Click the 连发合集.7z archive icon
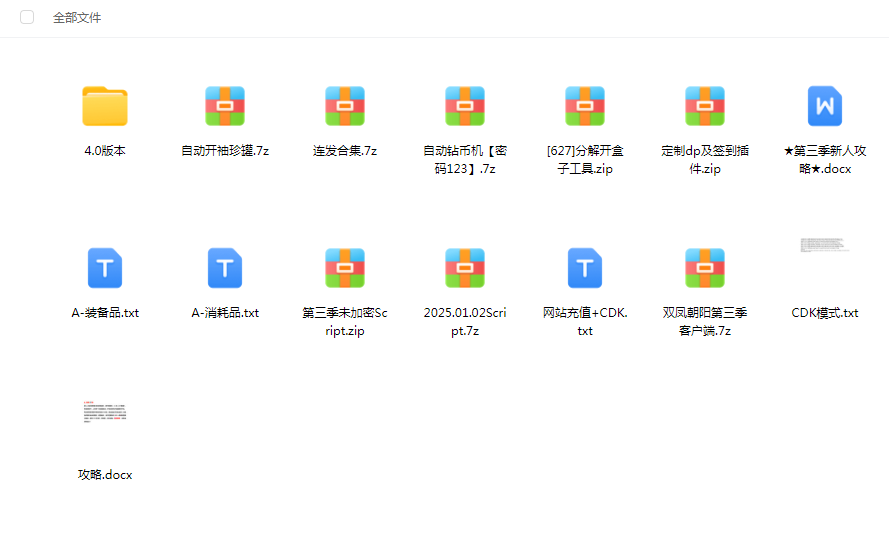889x554 pixels. (x=345, y=106)
